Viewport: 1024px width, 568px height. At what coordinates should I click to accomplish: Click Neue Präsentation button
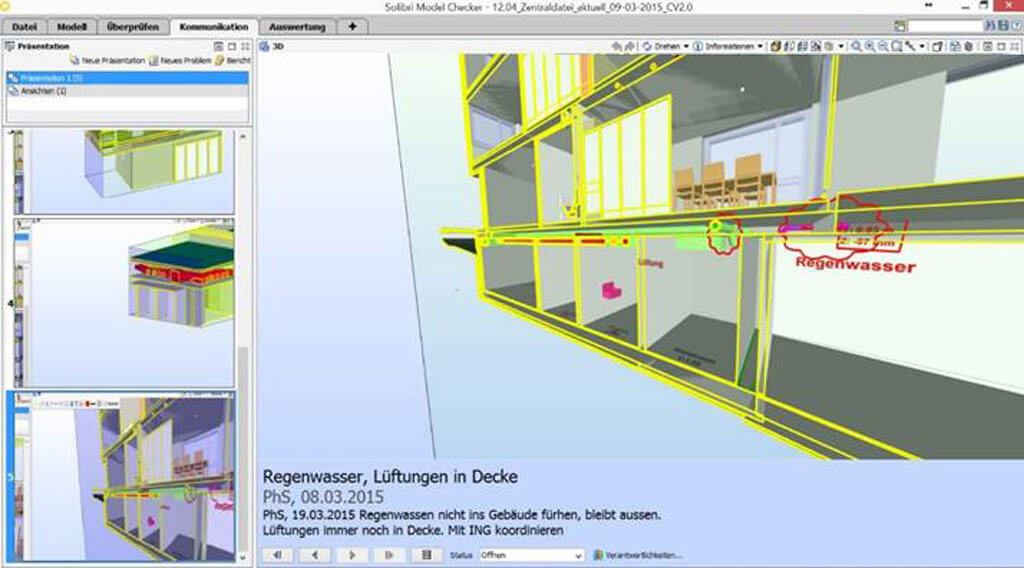[108, 60]
